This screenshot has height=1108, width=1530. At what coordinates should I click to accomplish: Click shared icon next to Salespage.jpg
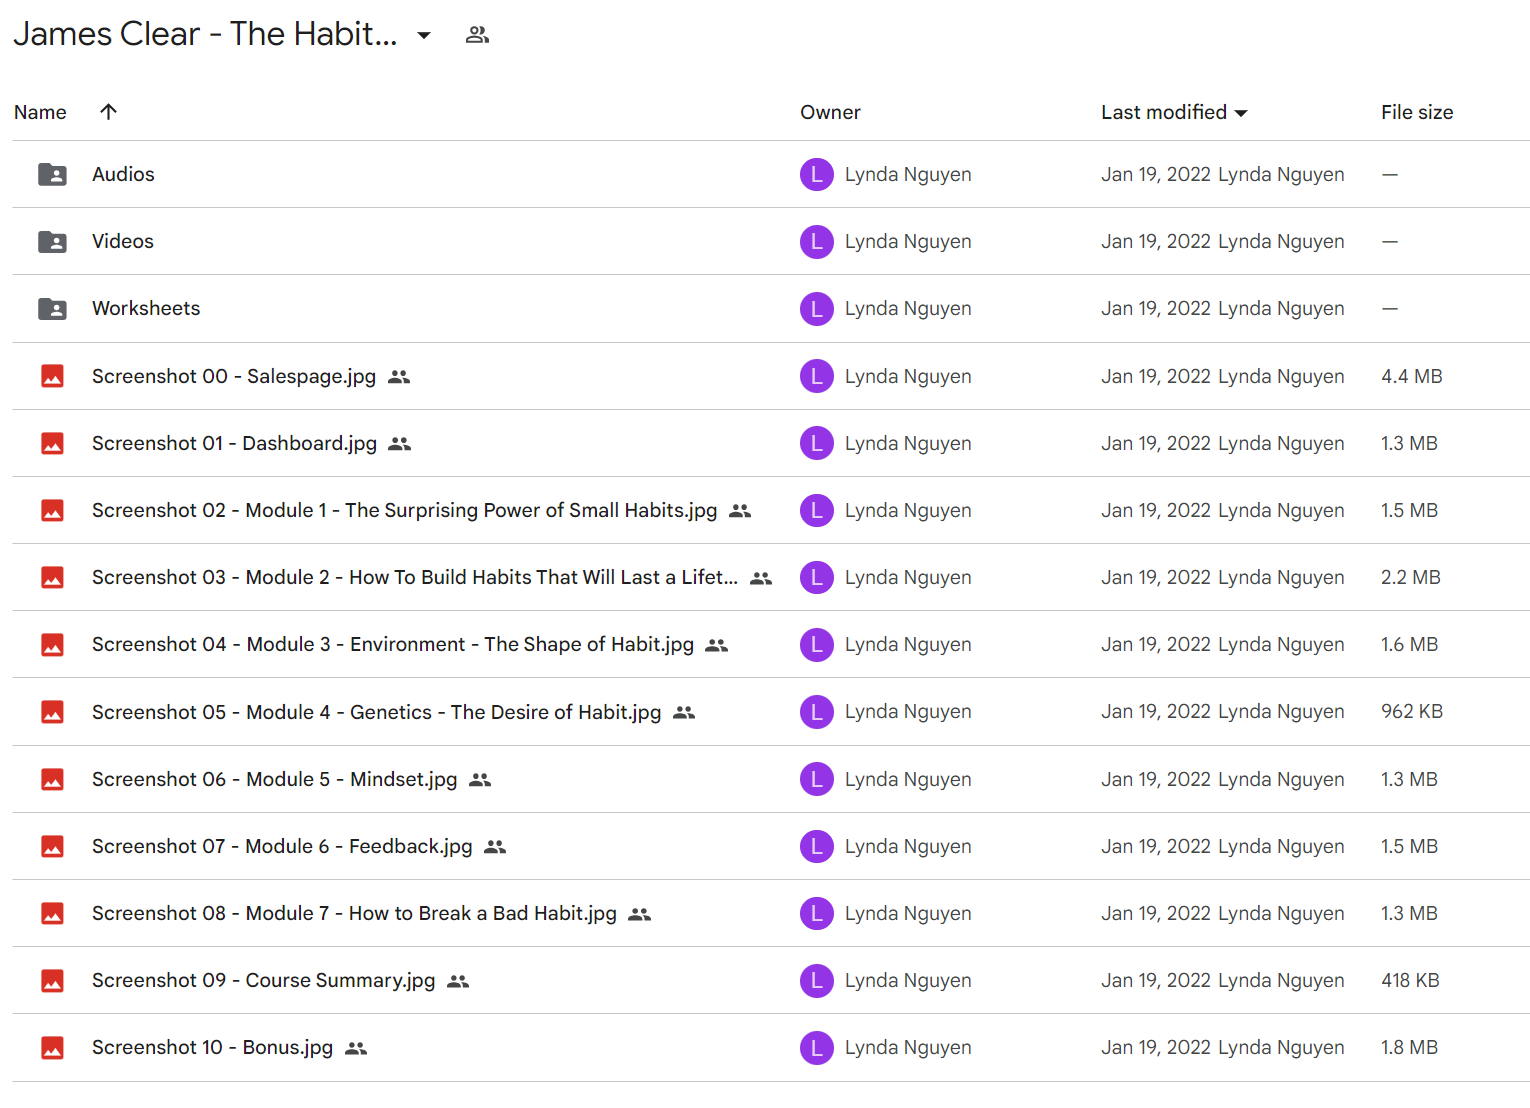coord(399,377)
